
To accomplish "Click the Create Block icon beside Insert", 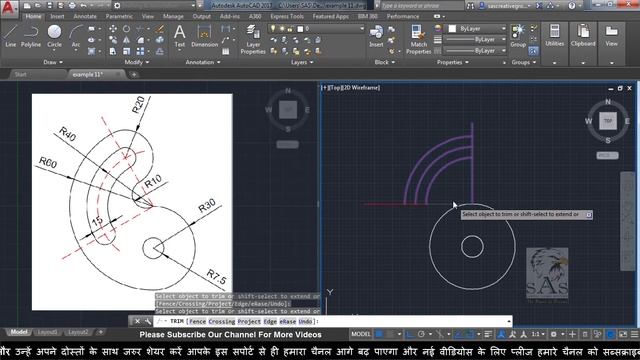I will (x=391, y=29).
